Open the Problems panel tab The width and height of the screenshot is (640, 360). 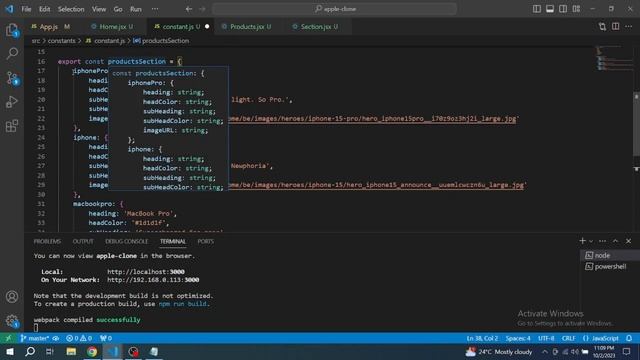coord(47,242)
